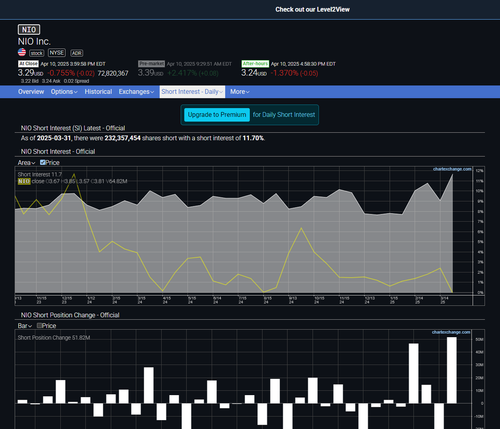Click the NIO ticker symbol badge
Viewport: 500px width, 429px height.
coord(29,30)
